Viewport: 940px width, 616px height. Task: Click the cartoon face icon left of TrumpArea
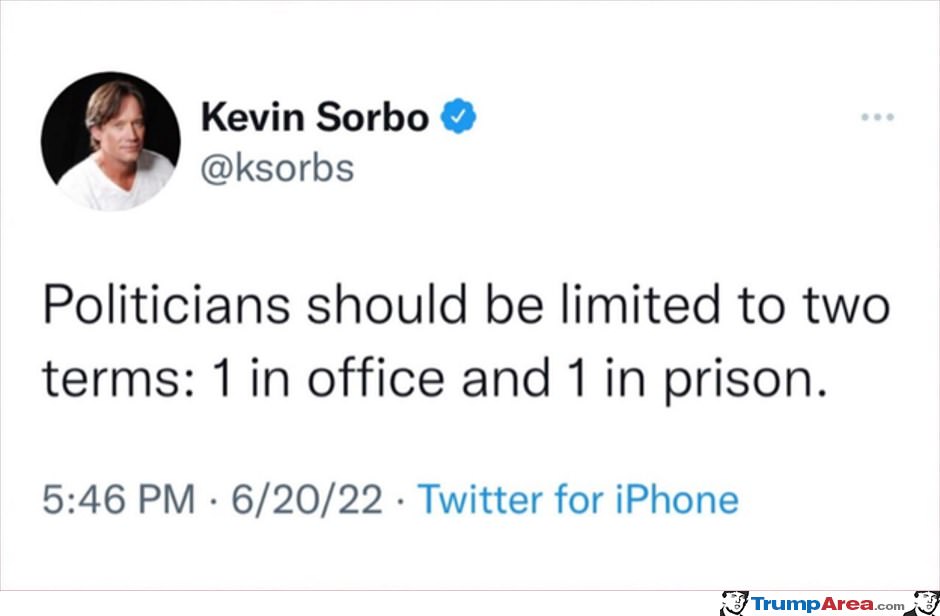click(x=734, y=603)
